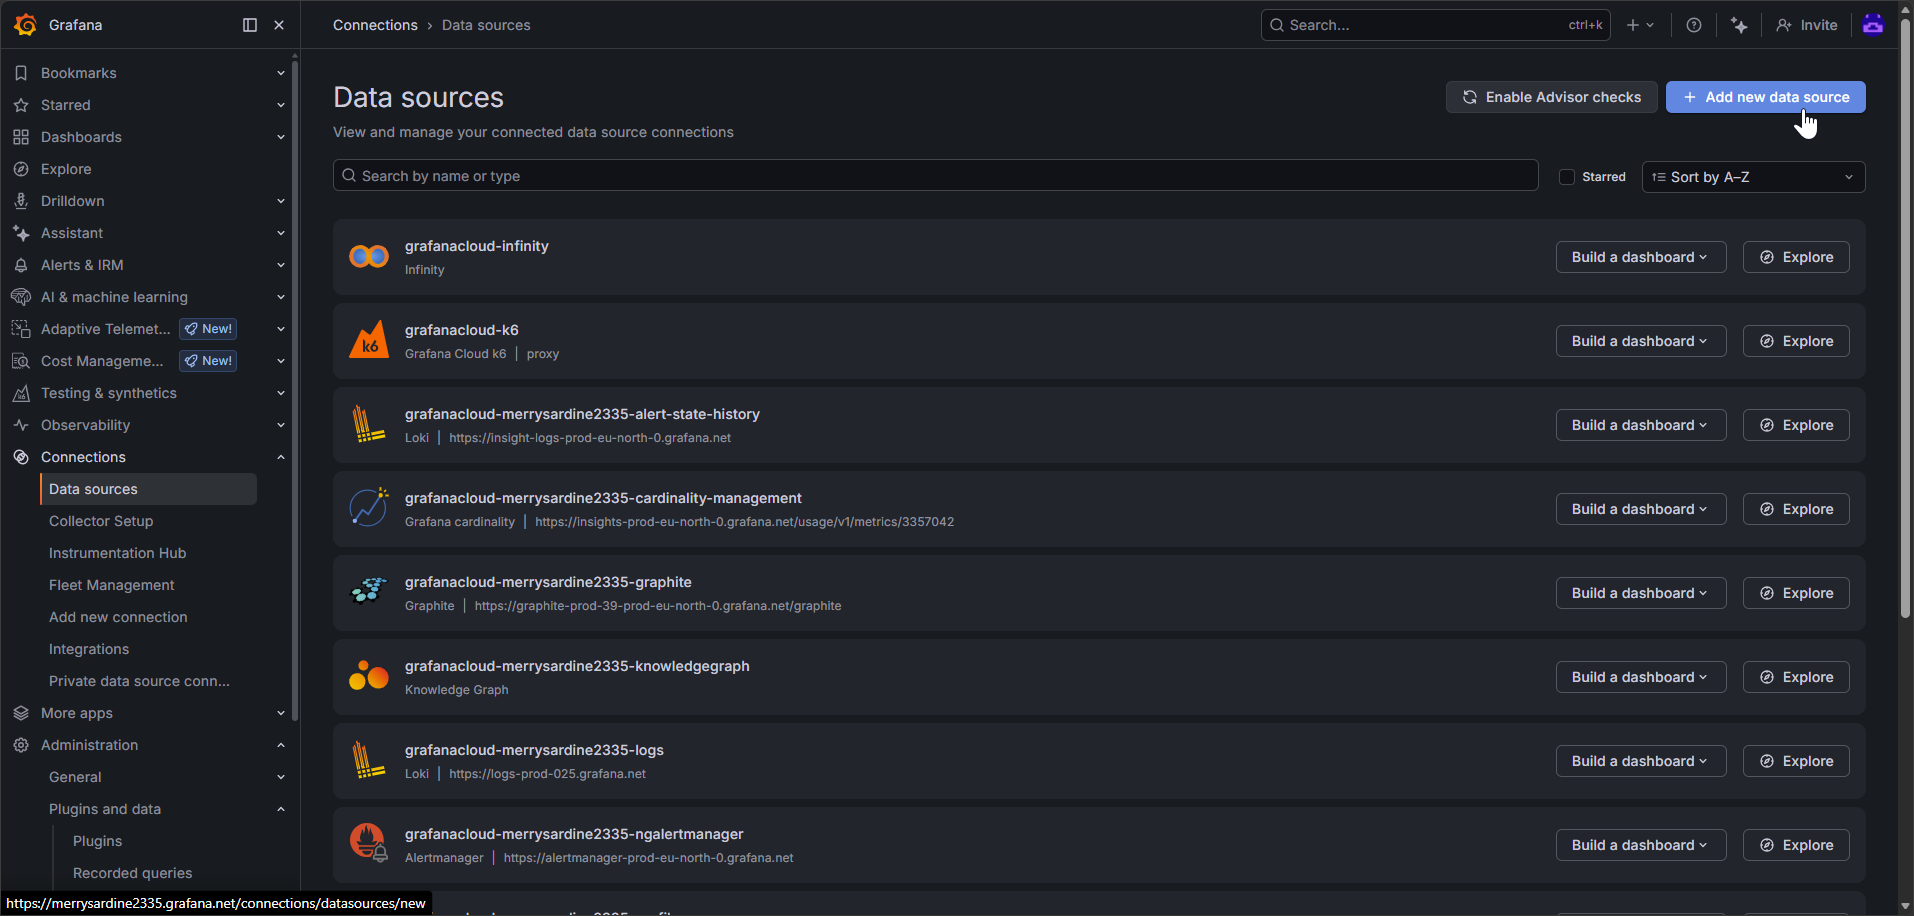Viewport: 1914px width, 916px height.
Task: Open the help question mark icon
Action: 1694,25
